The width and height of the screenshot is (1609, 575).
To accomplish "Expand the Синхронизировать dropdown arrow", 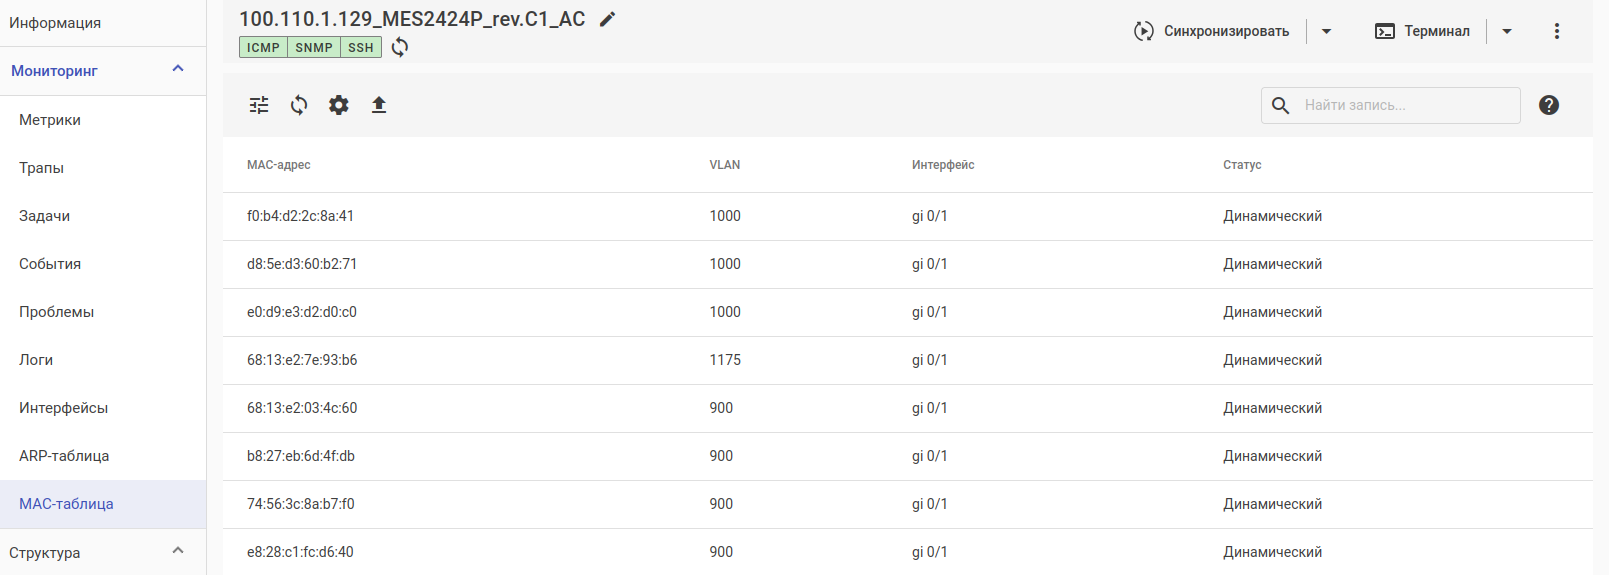I will [1327, 31].
